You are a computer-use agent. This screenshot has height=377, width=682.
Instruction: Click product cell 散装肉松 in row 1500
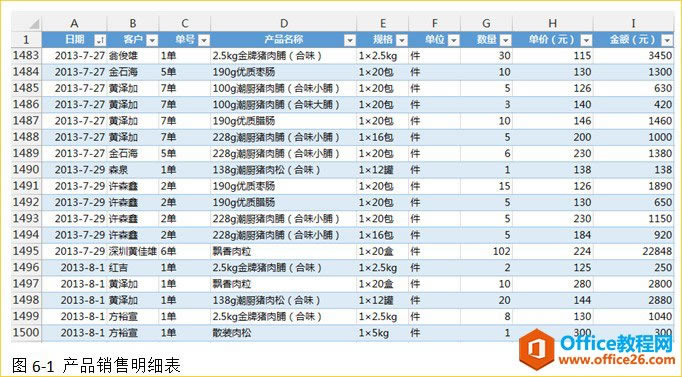(284, 333)
